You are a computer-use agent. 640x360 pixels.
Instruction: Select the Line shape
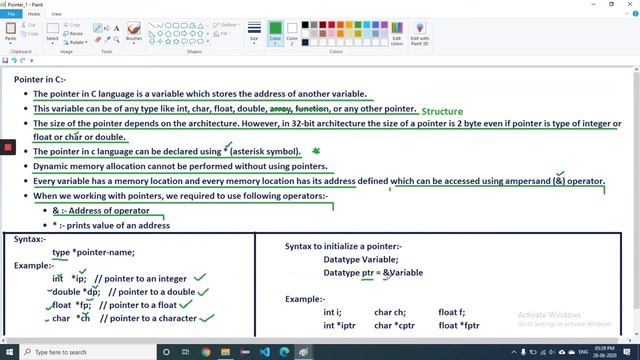click(152, 25)
